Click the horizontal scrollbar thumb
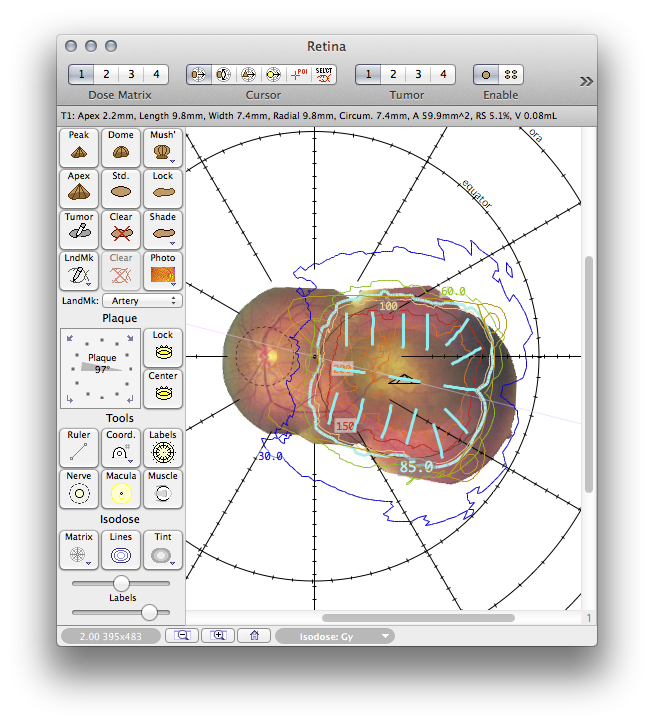This screenshot has width=654, height=725. coord(418,618)
